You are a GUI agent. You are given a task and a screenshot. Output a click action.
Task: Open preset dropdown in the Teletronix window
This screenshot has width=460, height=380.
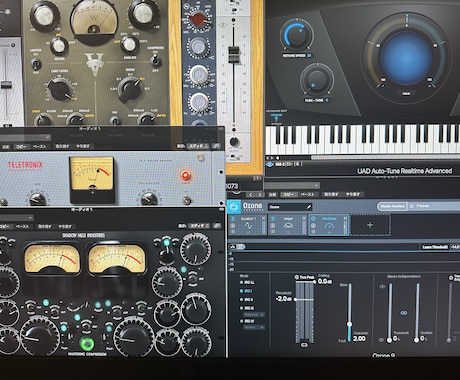25,137
